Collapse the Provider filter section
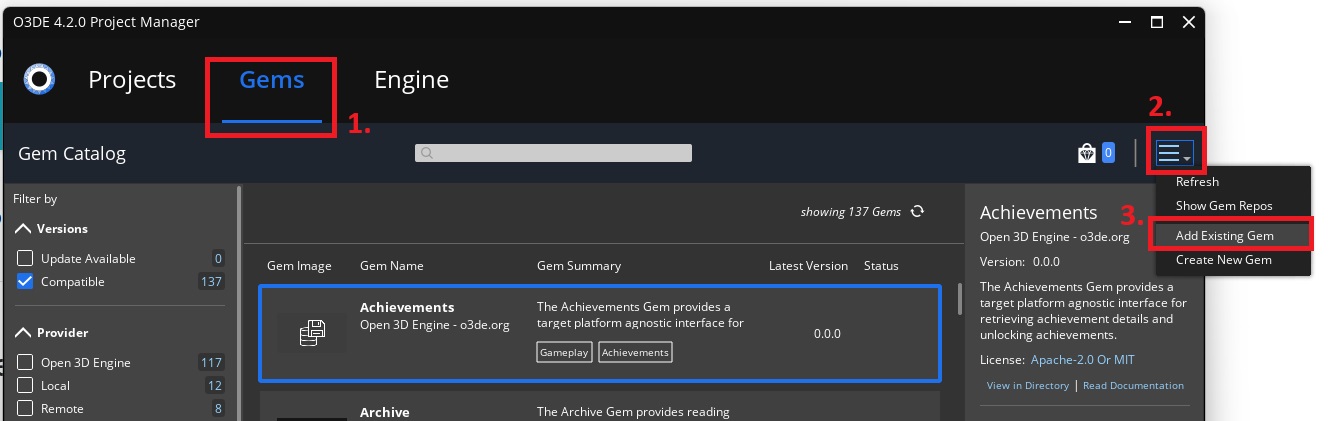 (24, 332)
